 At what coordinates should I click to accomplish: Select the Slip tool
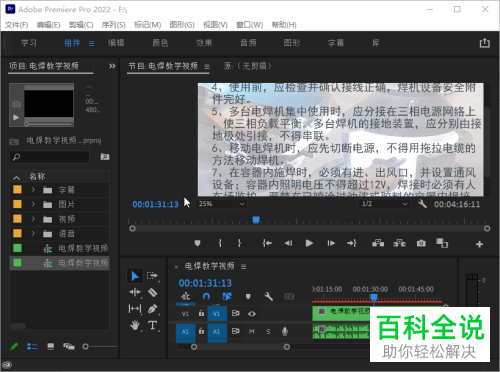tap(135, 309)
